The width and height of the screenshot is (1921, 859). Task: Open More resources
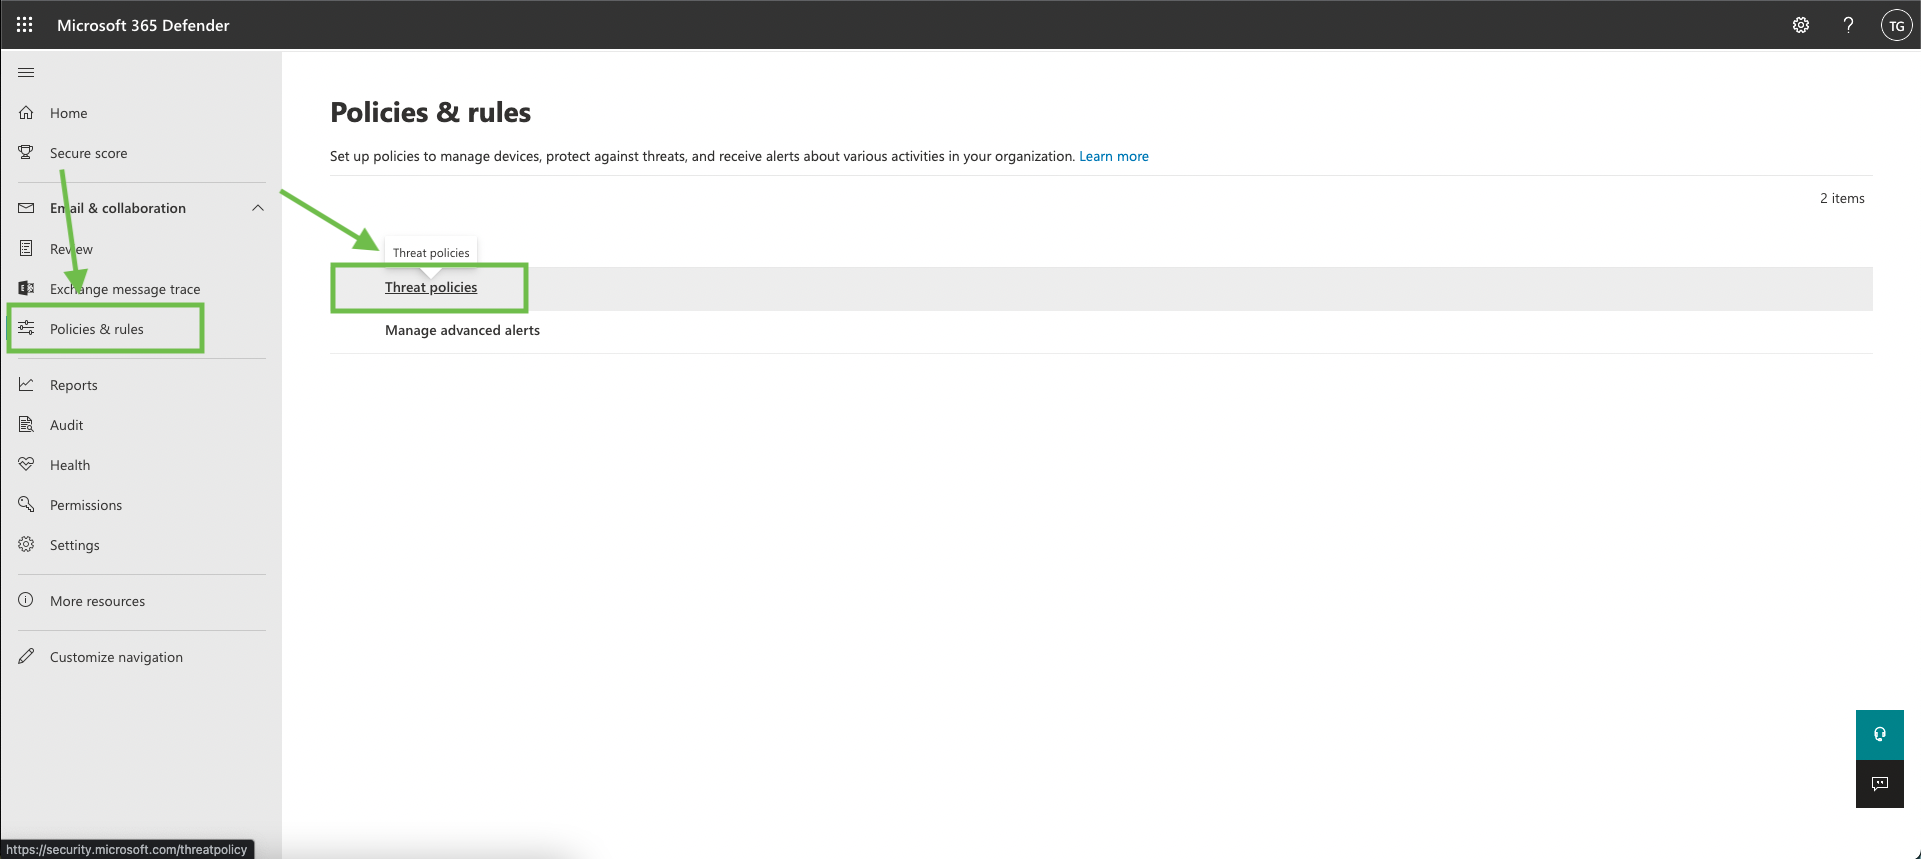[97, 601]
